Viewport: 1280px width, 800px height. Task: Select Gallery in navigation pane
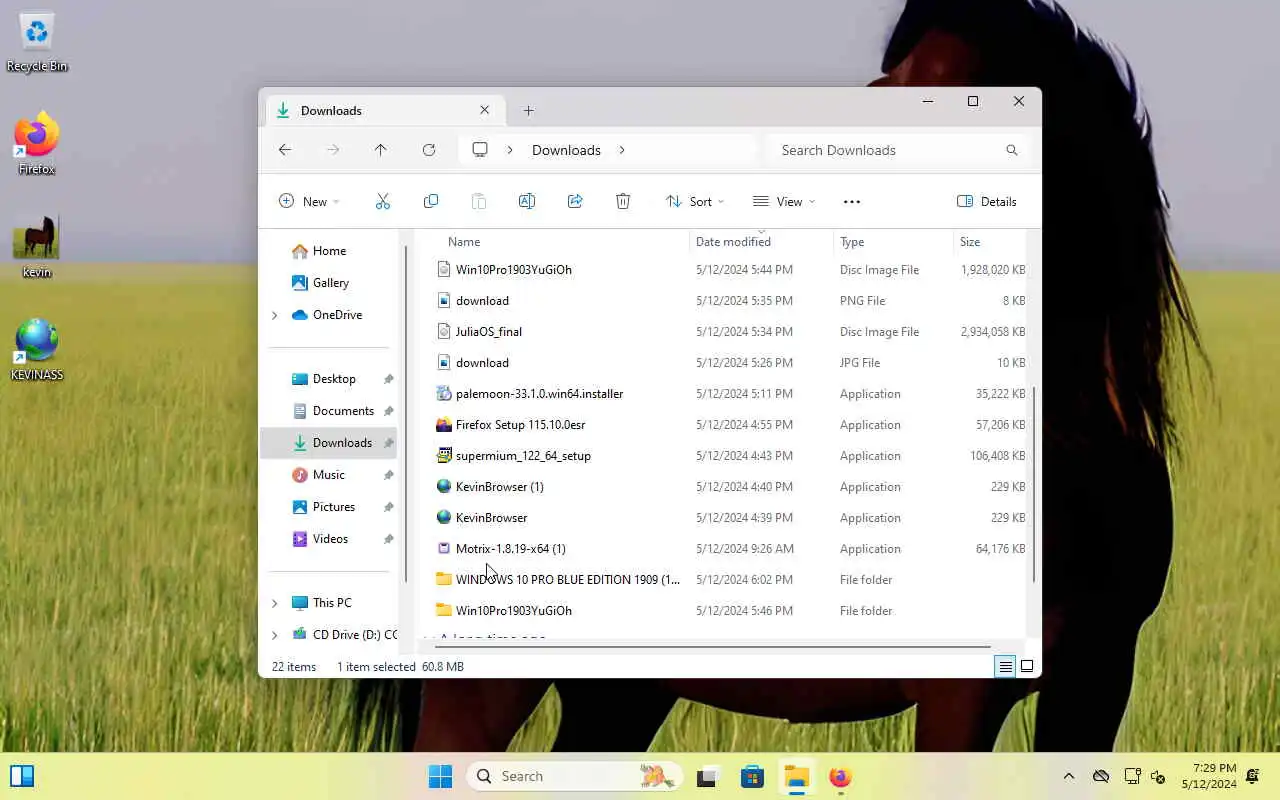(330, 283)
